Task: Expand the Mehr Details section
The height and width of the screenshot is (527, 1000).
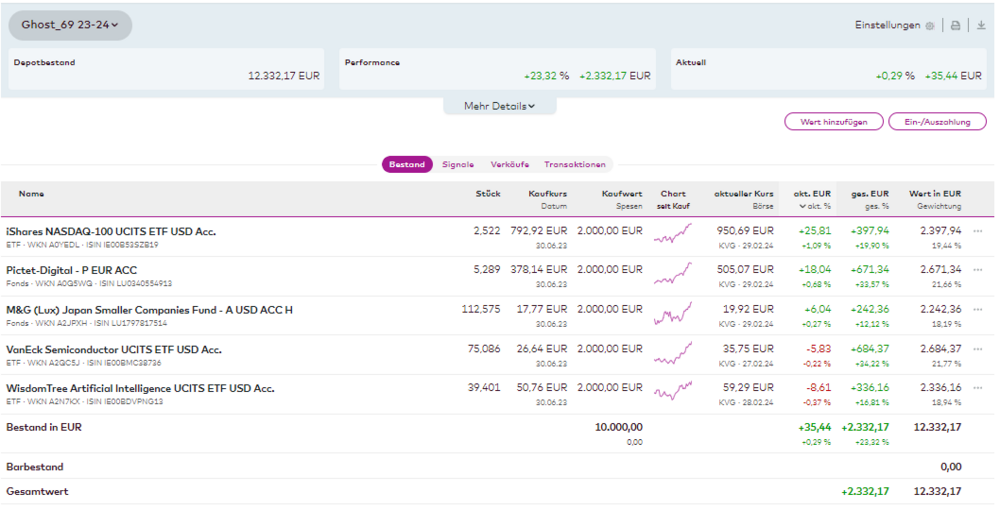Action: (x=499, y=106)
